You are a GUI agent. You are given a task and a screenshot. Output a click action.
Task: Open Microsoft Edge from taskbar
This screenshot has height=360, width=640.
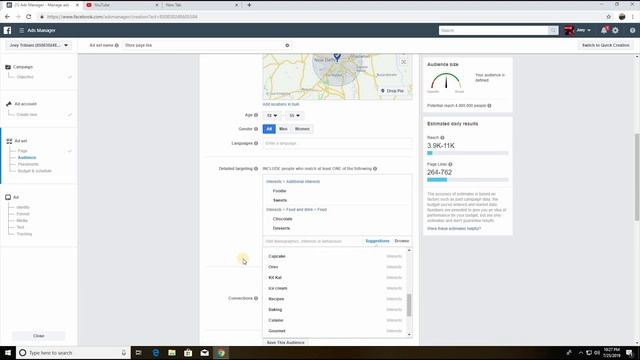(x=156, y=353)
